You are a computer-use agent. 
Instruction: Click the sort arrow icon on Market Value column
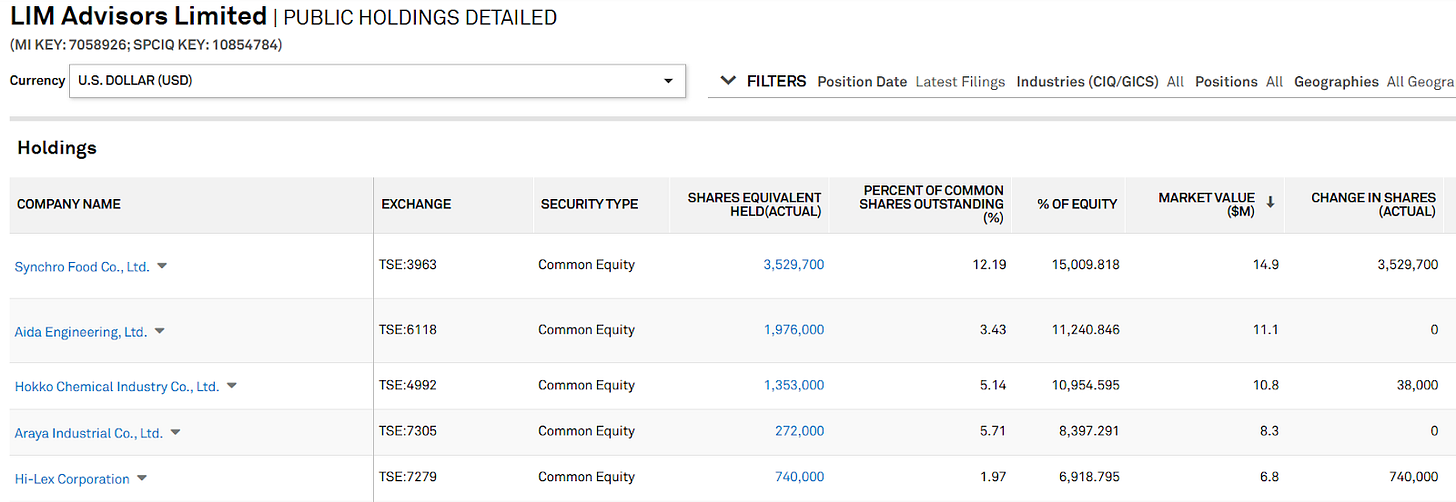pyautogui.click(x=1271, y=201)
